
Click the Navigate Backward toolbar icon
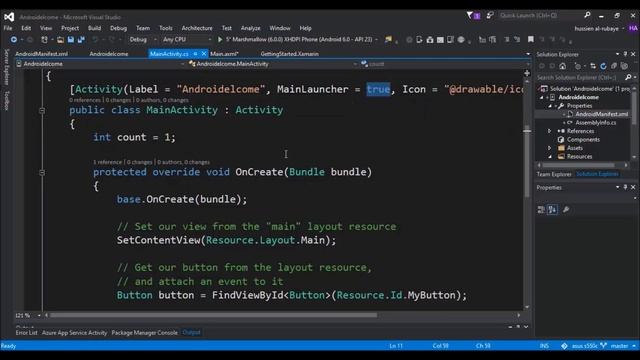tap(13, 40)
